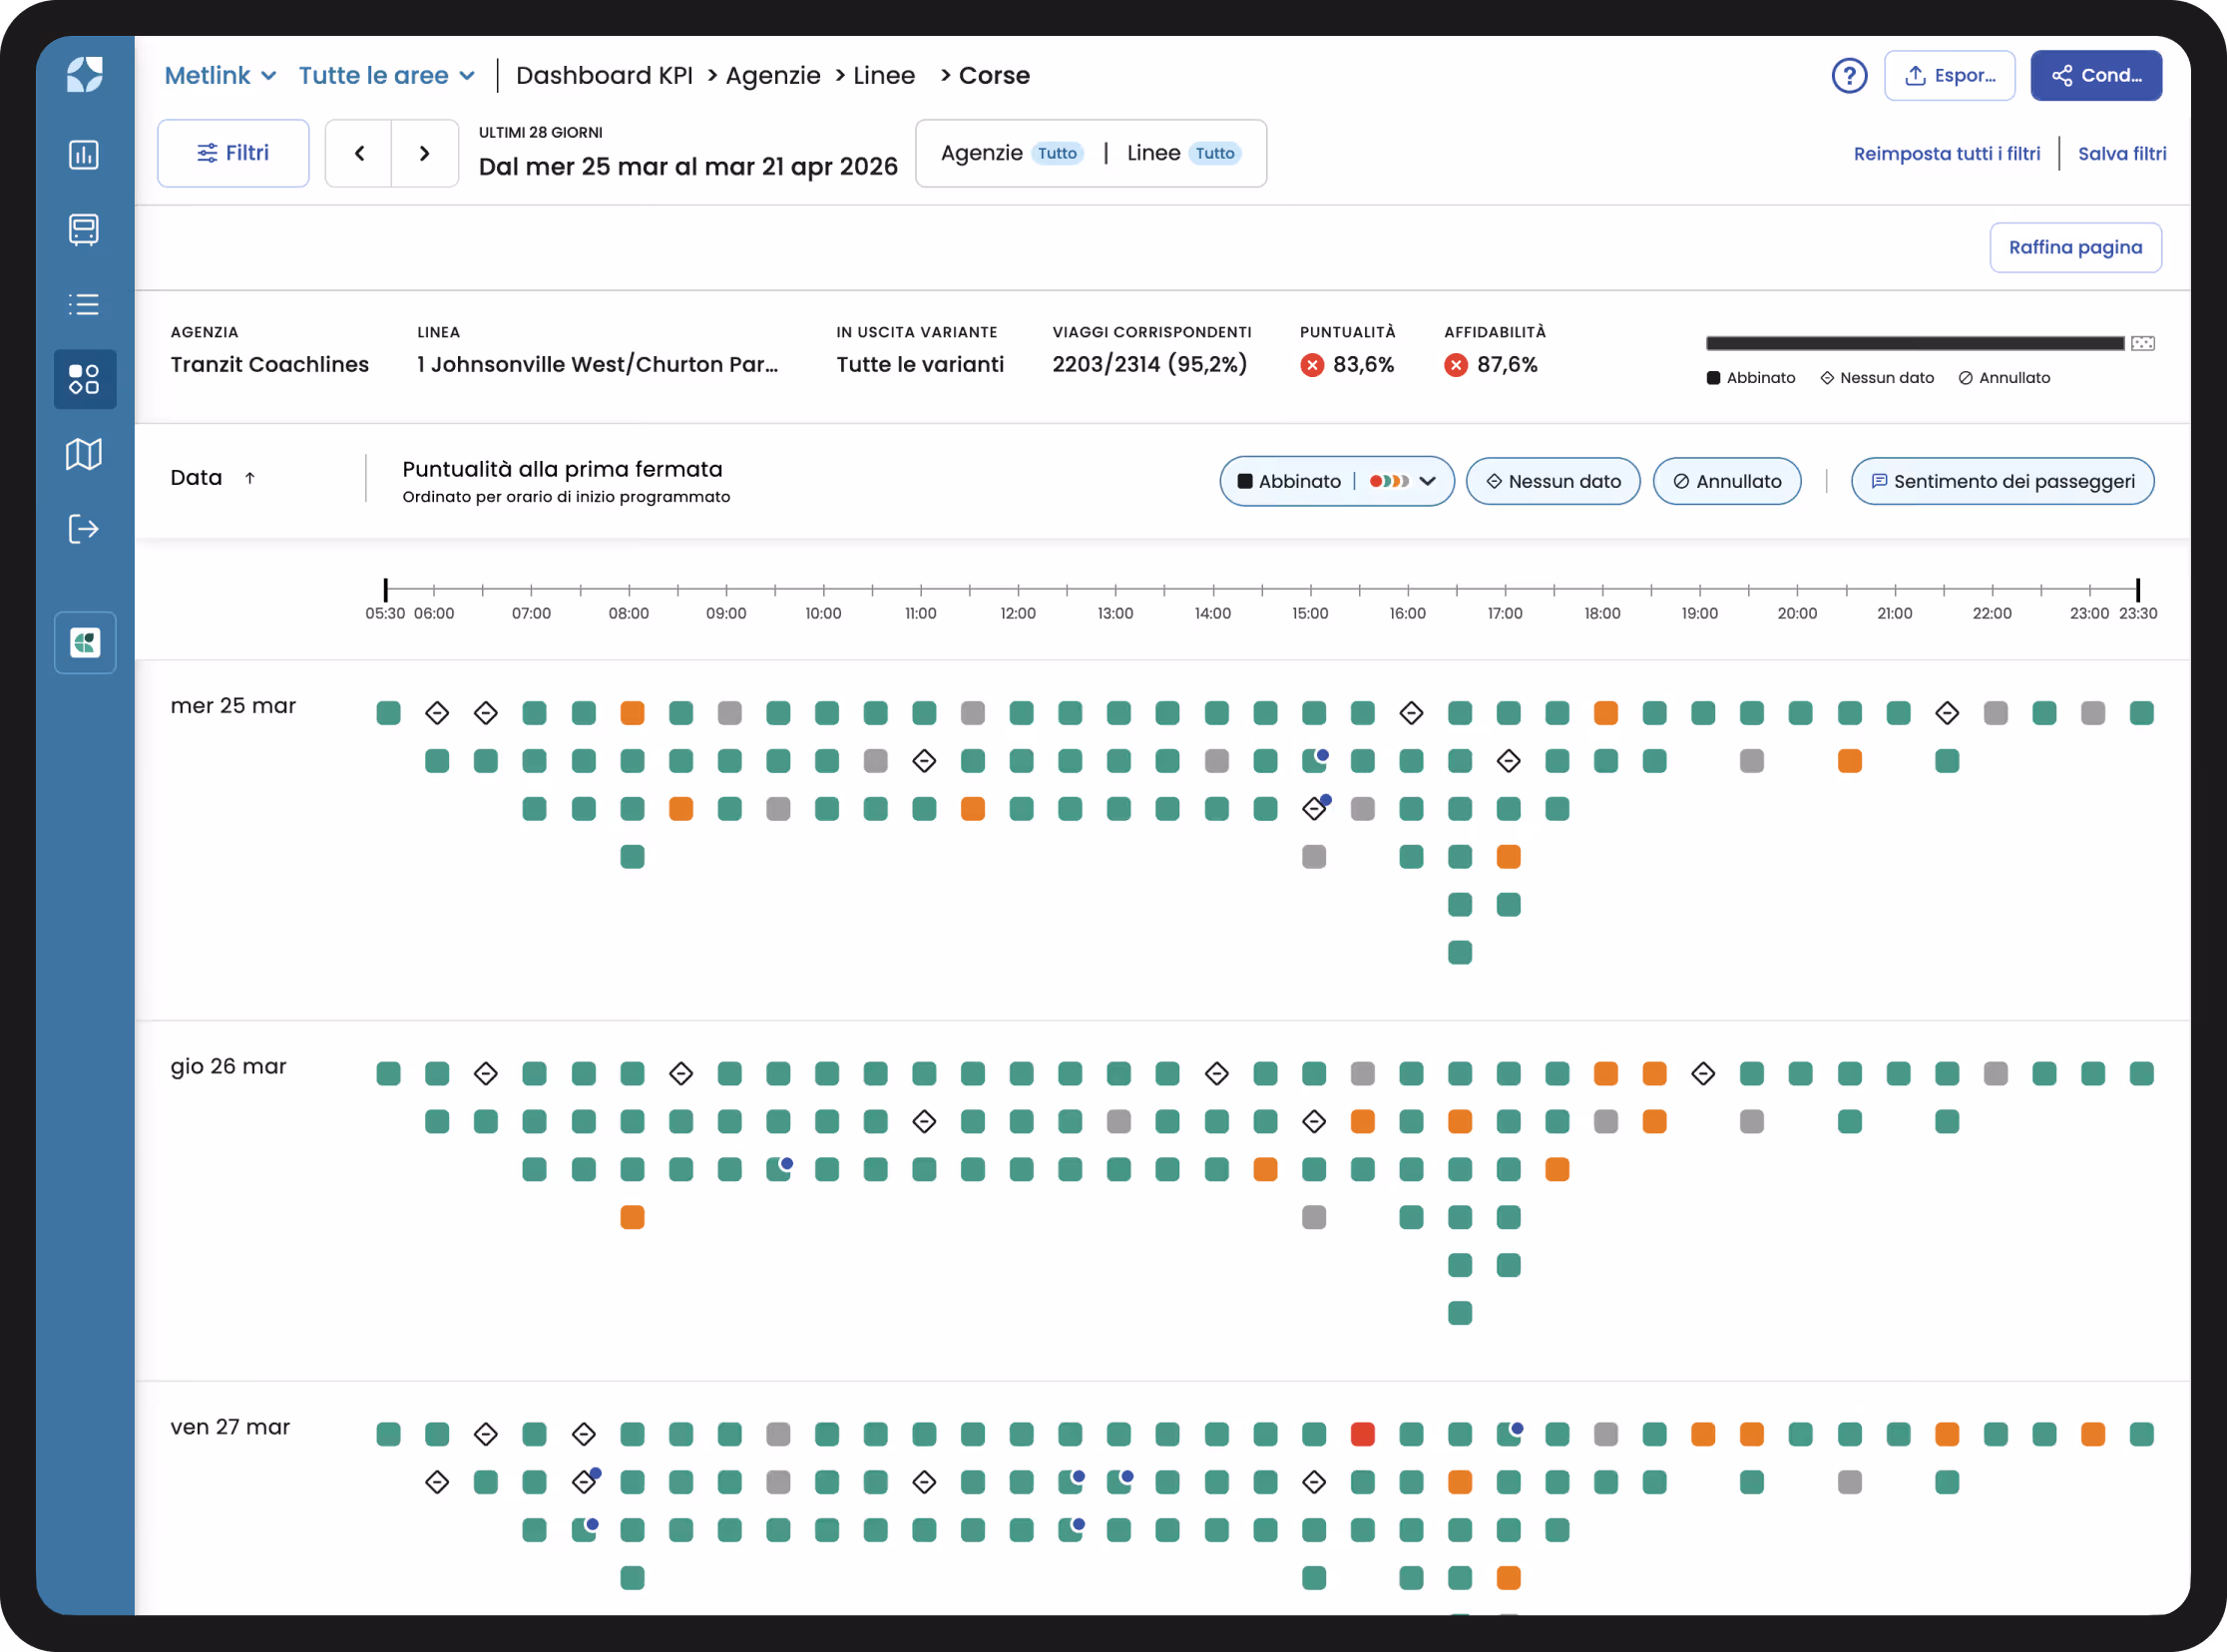Click Salva filtri link

(2122, 153)
